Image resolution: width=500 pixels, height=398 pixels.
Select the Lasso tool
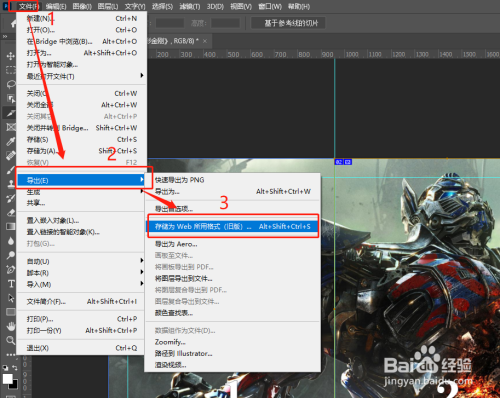pos(11,84)
